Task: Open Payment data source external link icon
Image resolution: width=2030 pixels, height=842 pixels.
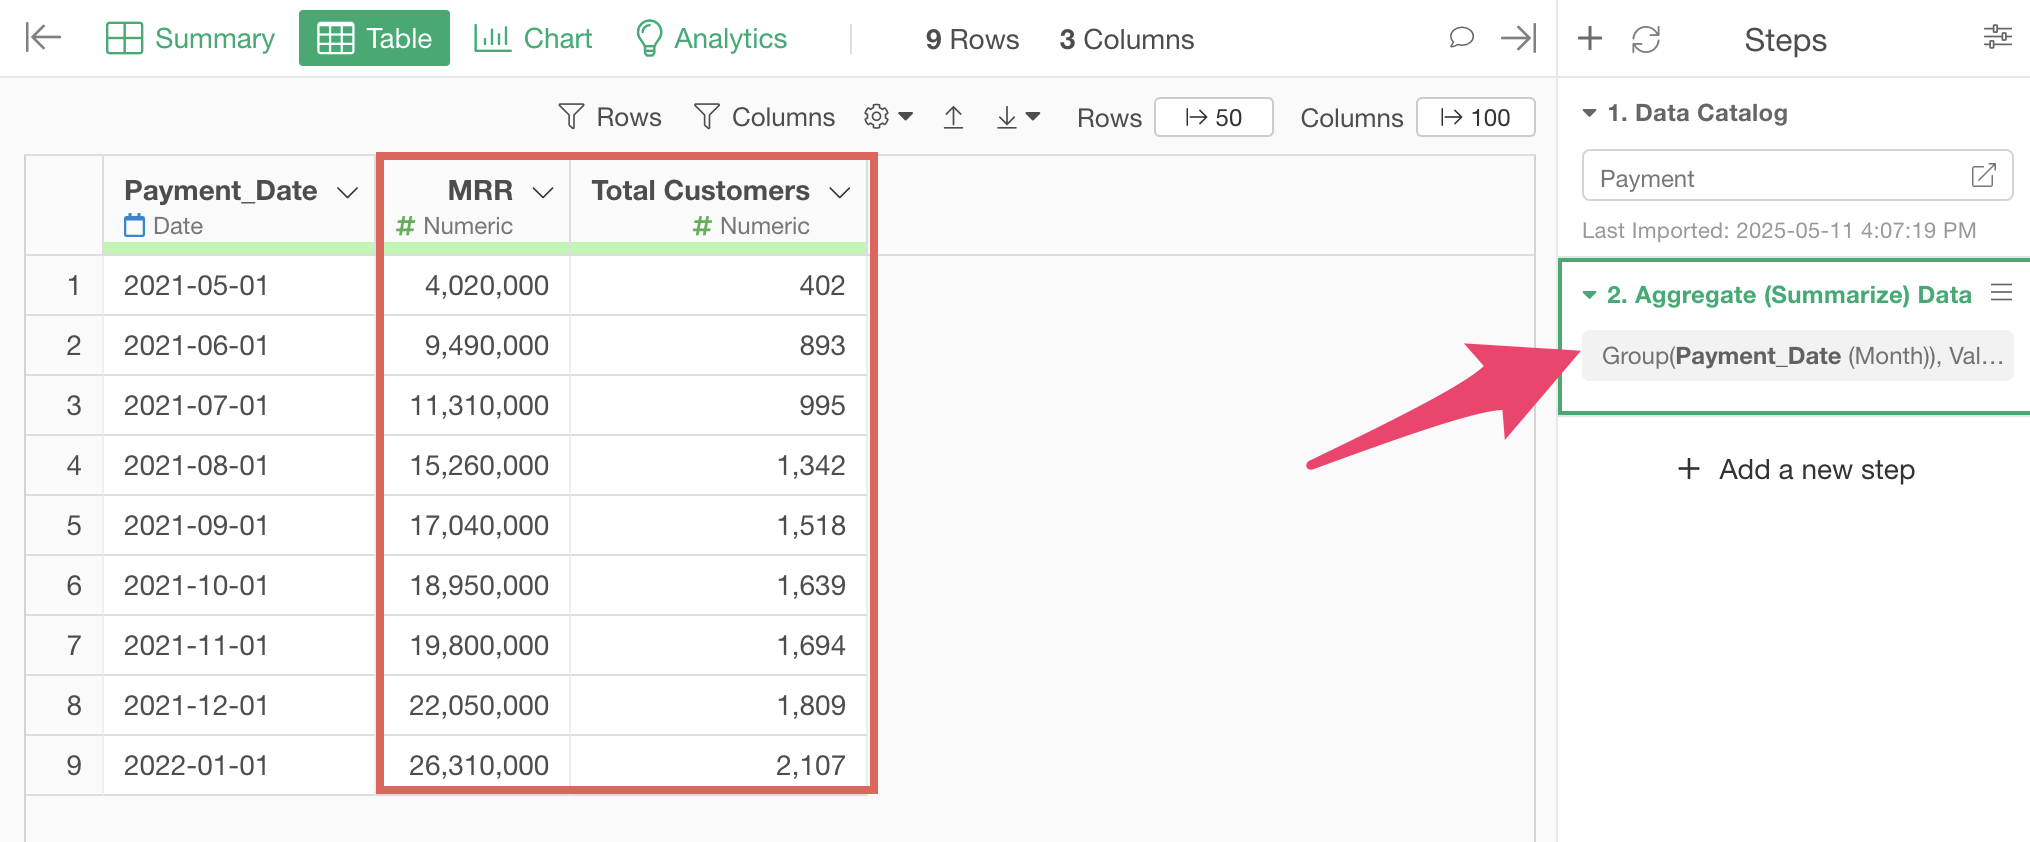Action: 1983,176
